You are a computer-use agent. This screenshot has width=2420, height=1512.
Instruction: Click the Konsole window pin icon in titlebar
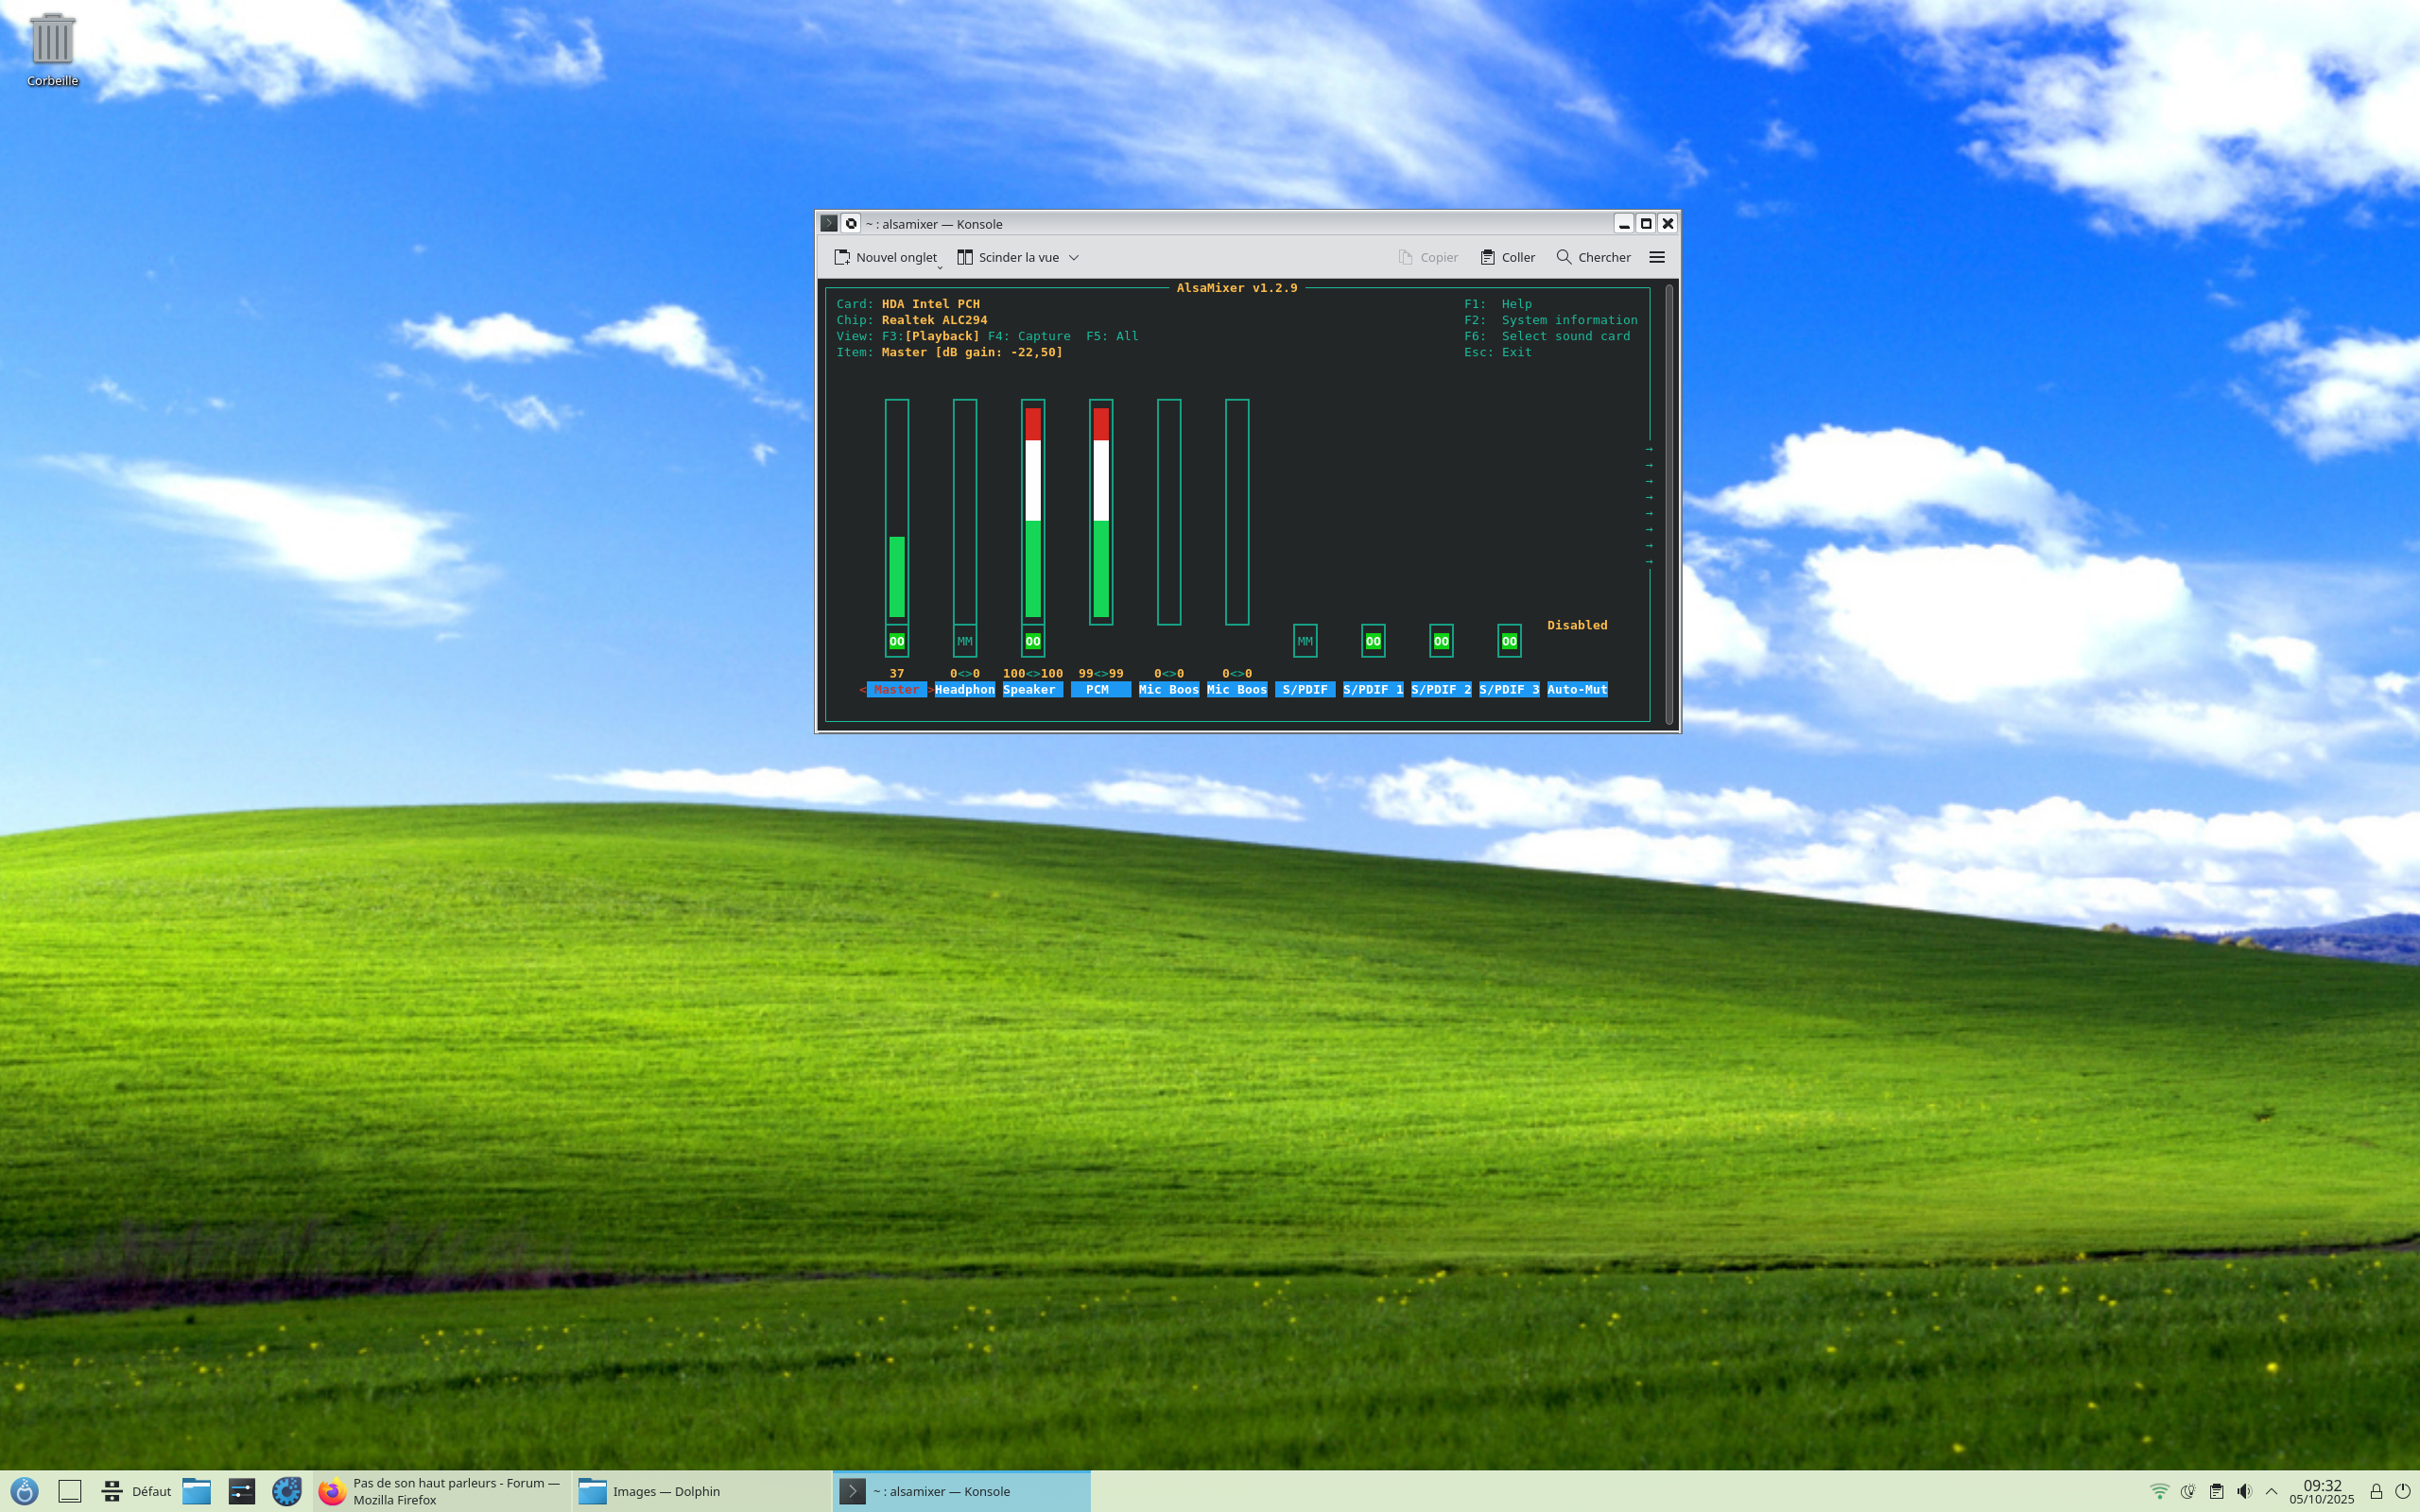(x=851, y=223)
